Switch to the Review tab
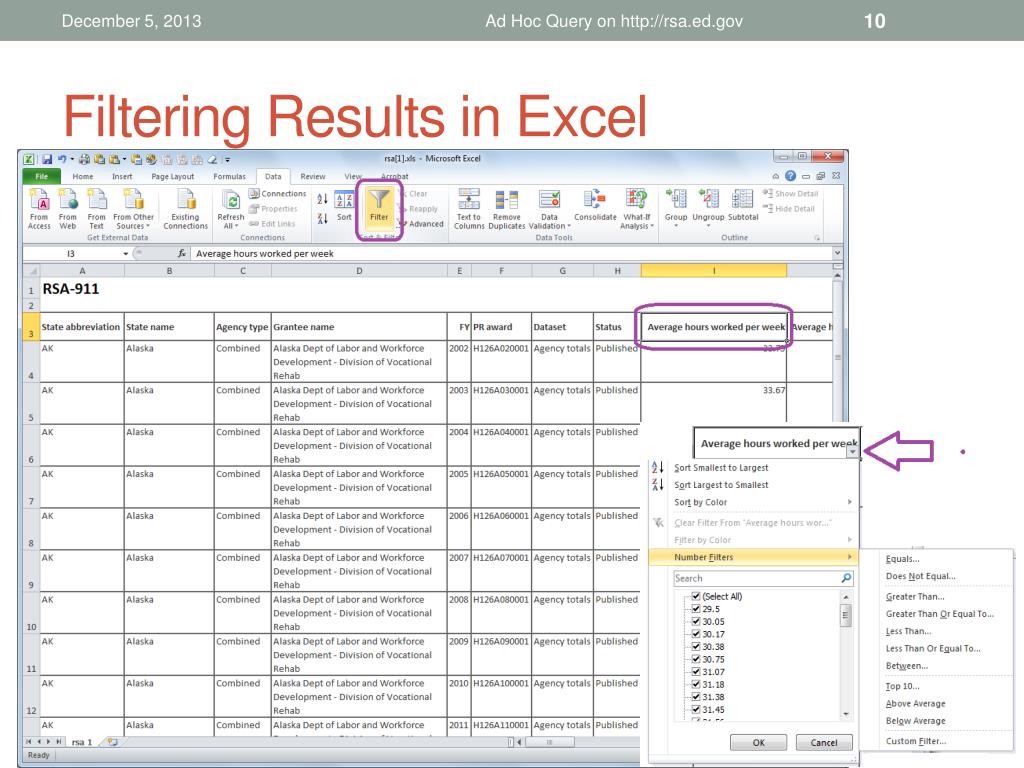1024x768 pixels. (x=313, y=176)
